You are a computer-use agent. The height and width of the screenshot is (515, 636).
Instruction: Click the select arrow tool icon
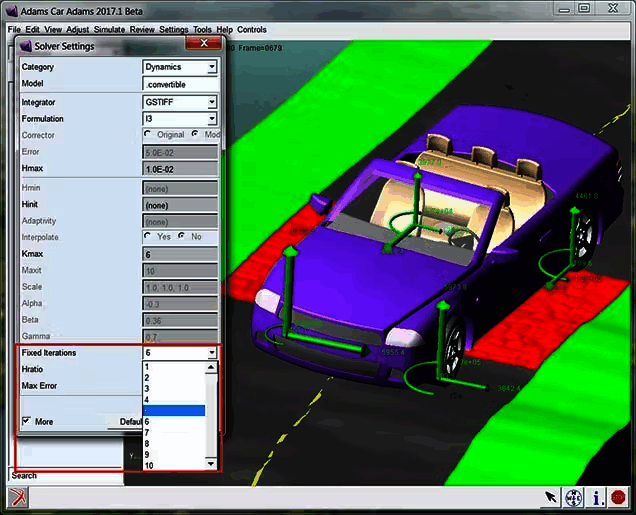click(551, 496)
